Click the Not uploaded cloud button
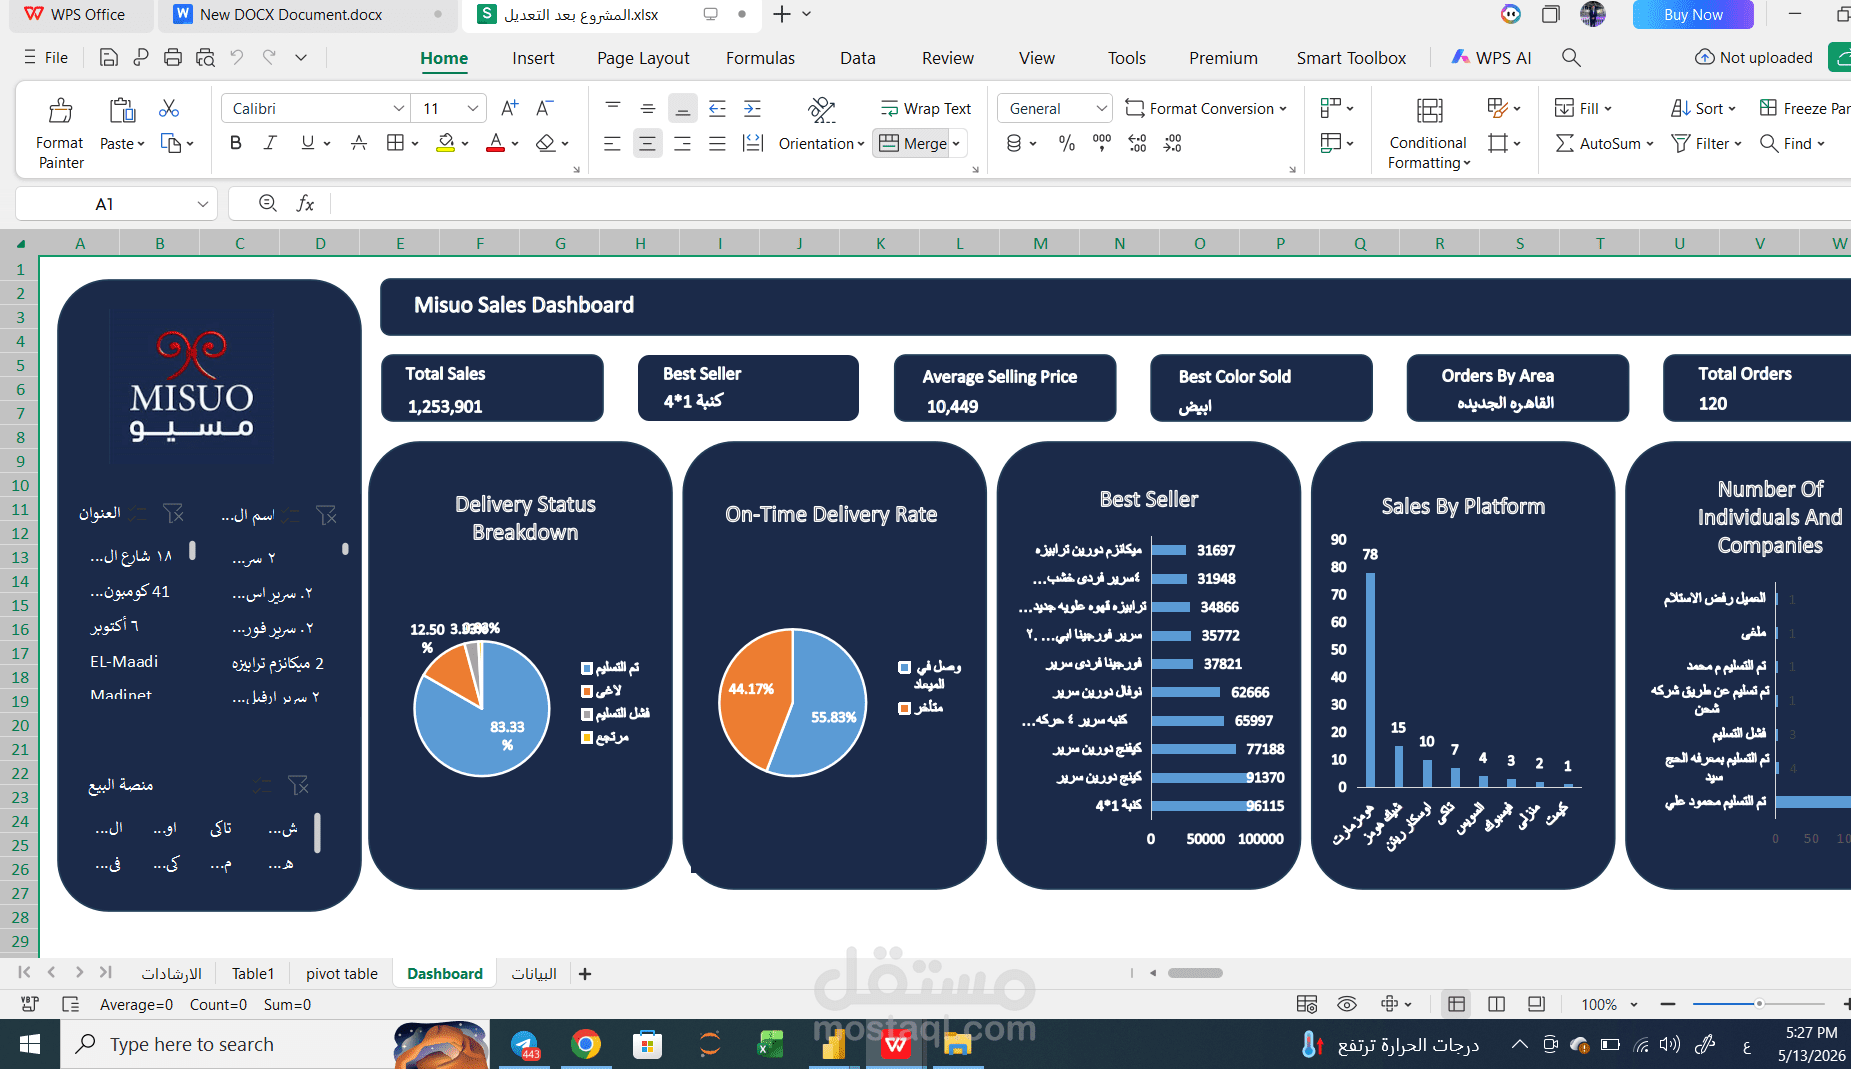The height and width of the screenshot is (1069, 1851). tap(1754, 57)
